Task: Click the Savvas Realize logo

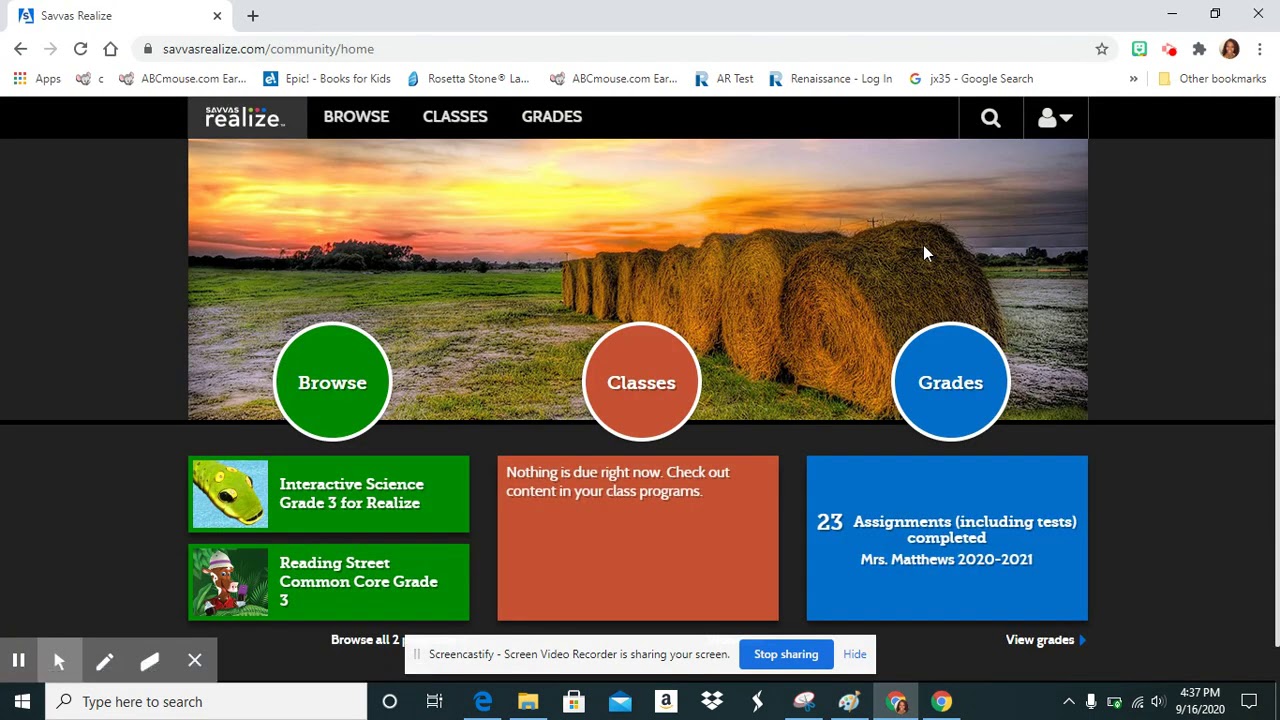Action: (245, 117)
